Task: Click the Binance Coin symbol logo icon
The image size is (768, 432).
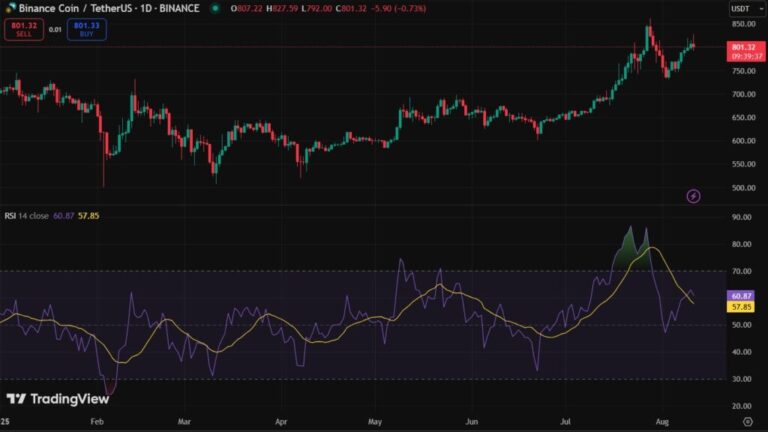Action: click(x=10, y=8)
